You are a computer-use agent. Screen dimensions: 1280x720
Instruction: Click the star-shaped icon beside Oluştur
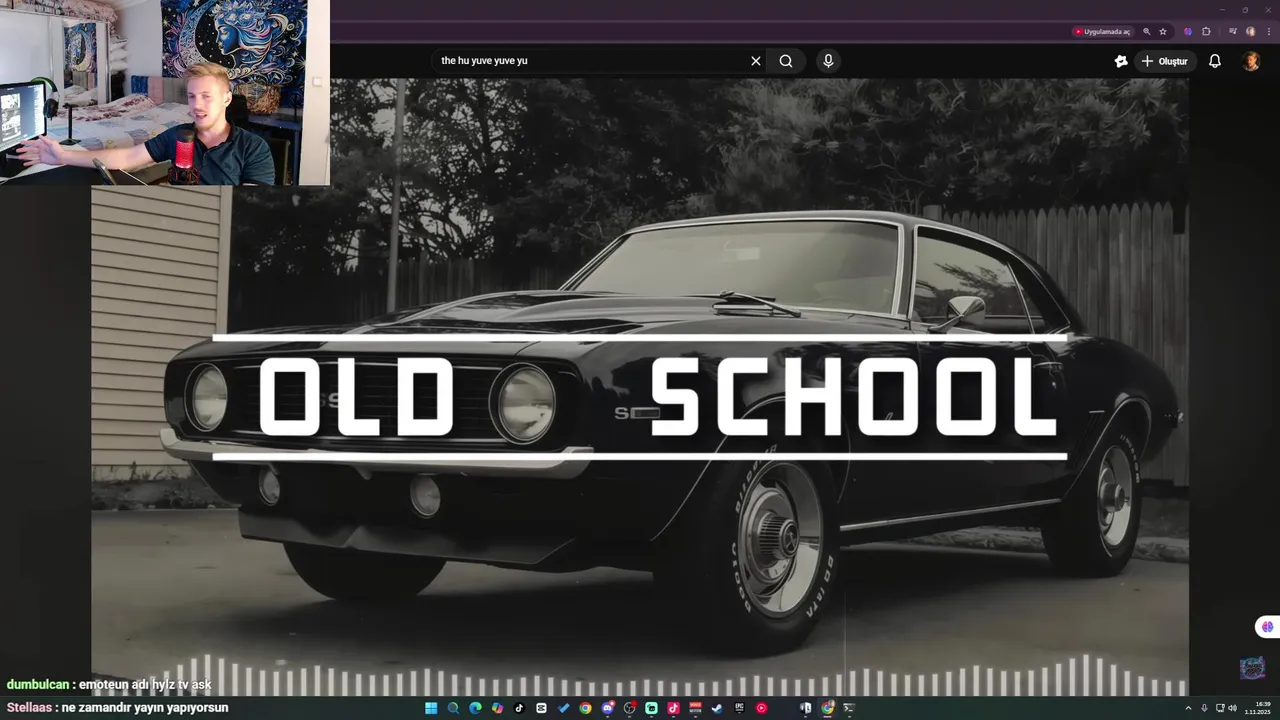[x=1121, y=61]
